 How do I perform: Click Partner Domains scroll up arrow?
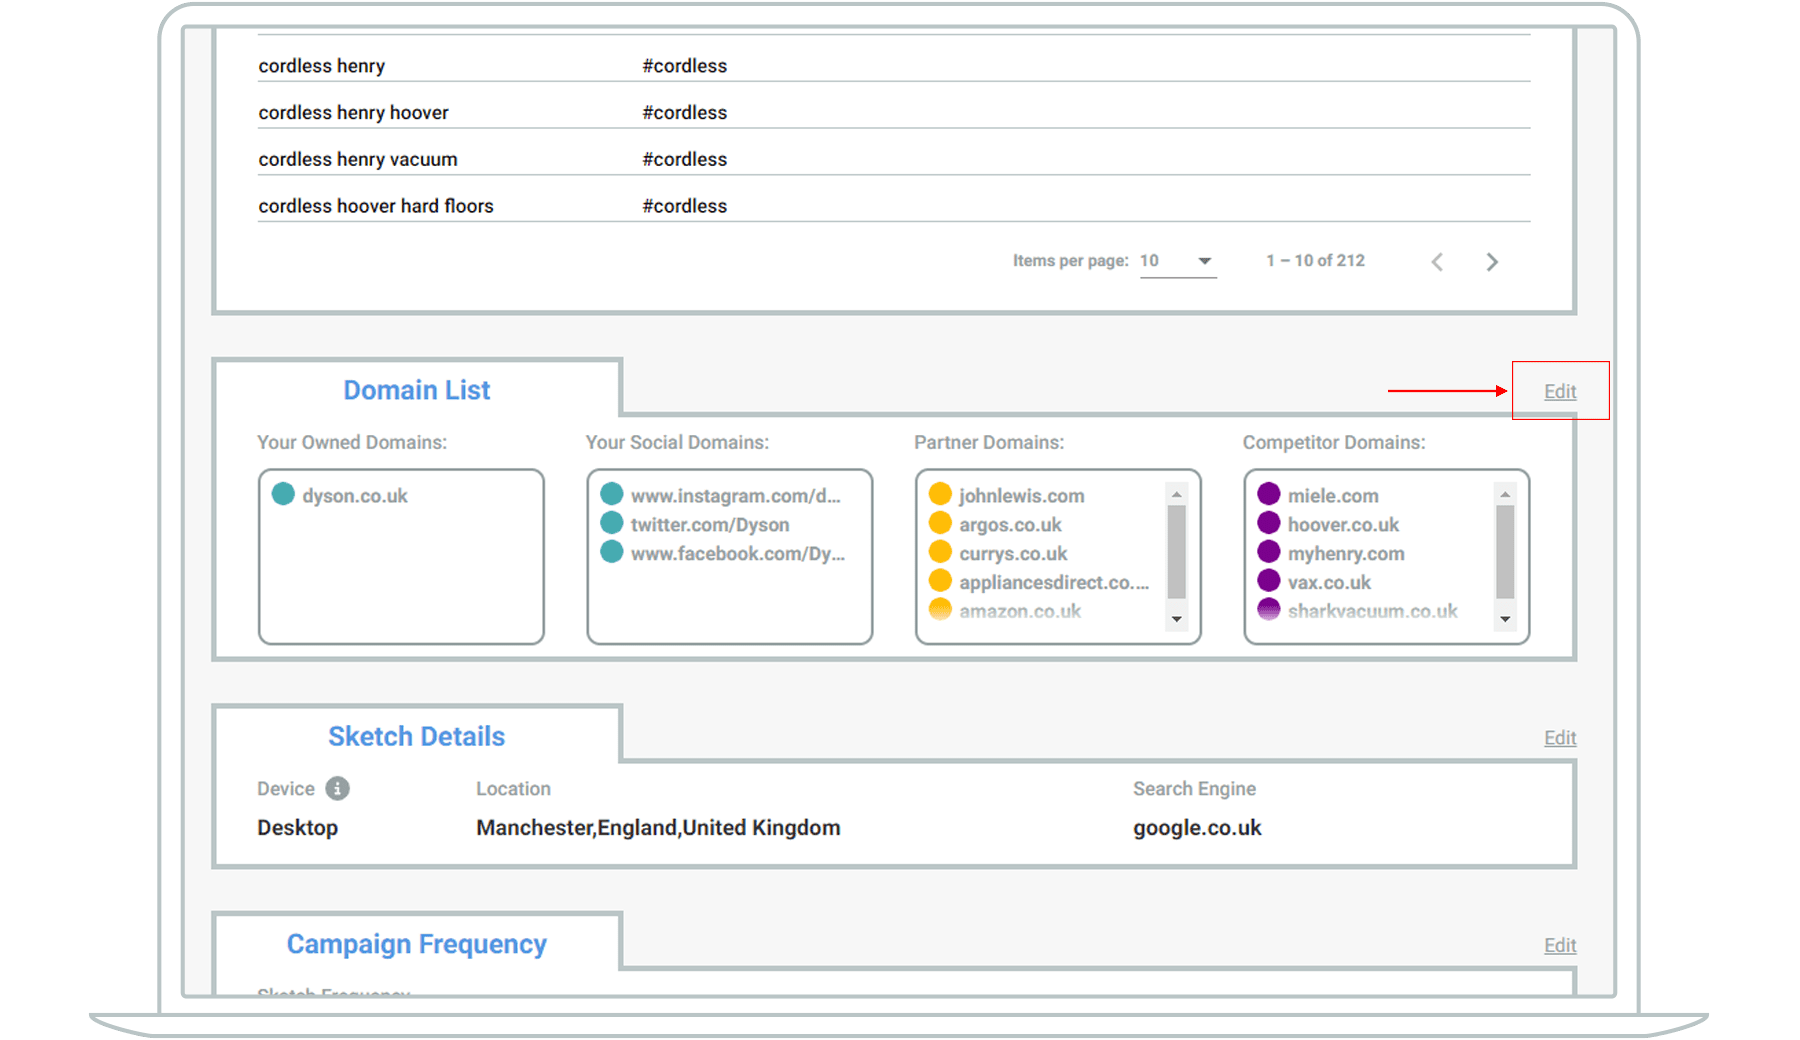click(x=1177, y=494)
